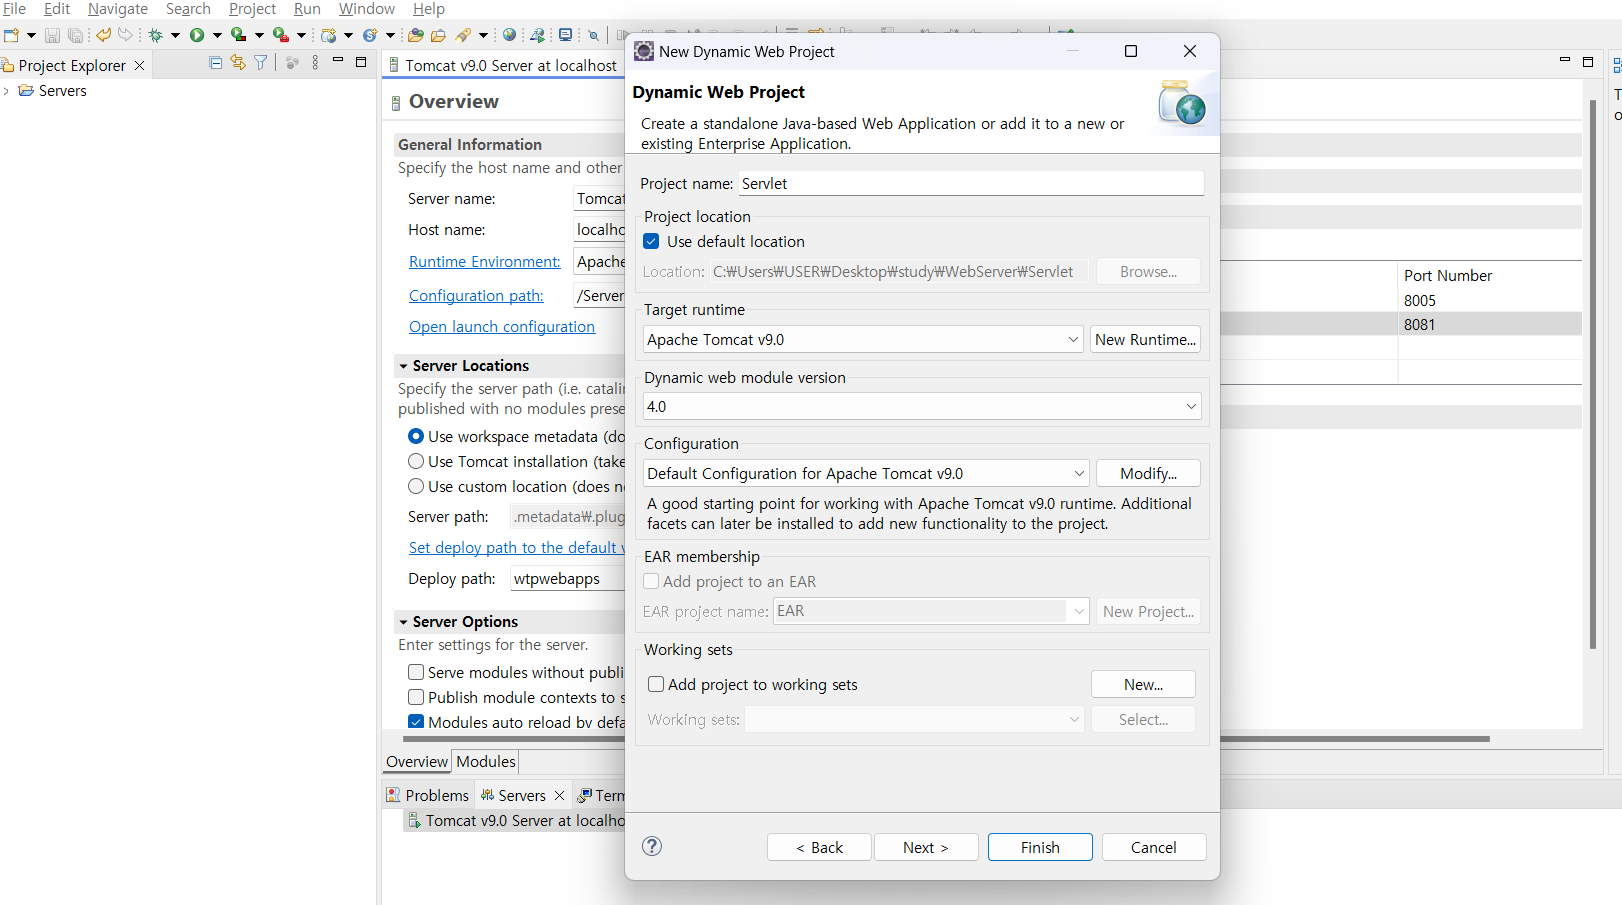Click the New Dynamic Web Project toolbar icon
This screenshot has width=1622, height=905.
click(328, 35)
